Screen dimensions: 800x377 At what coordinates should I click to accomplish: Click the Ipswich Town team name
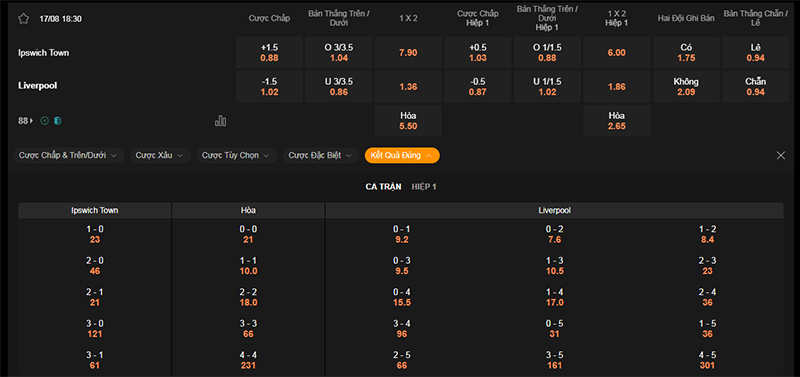(x=44, y=53)
